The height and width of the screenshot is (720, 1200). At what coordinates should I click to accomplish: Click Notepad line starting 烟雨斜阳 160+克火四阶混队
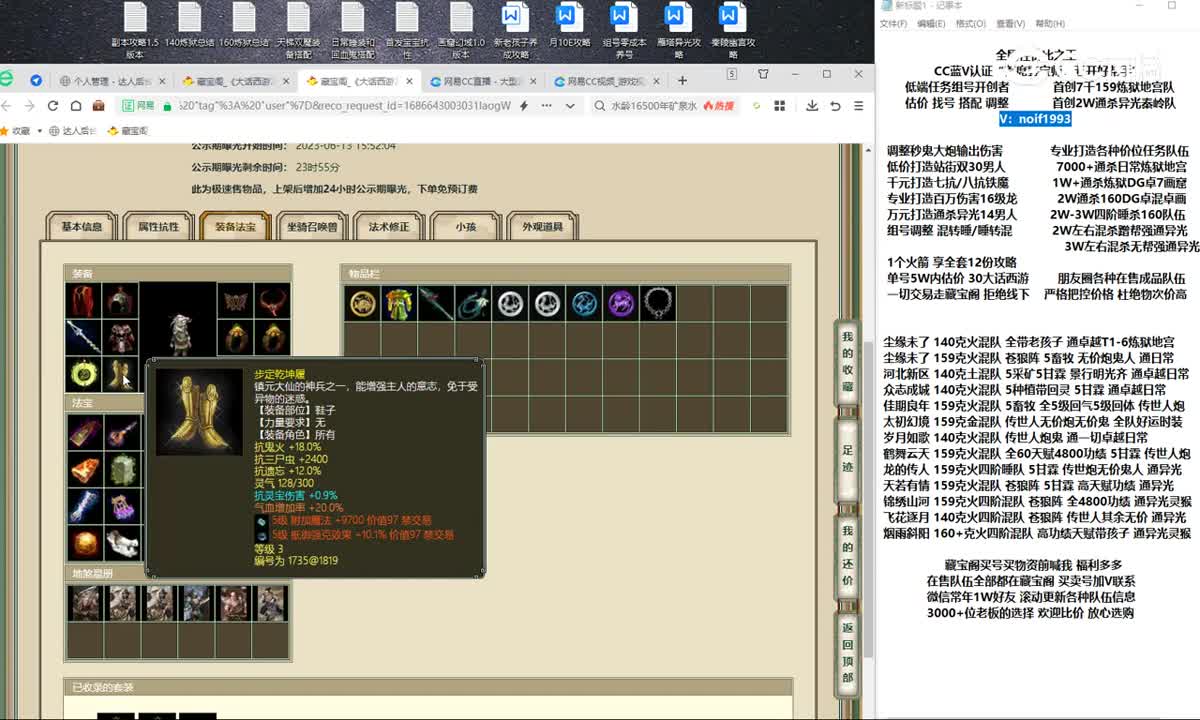[1036, 534]
